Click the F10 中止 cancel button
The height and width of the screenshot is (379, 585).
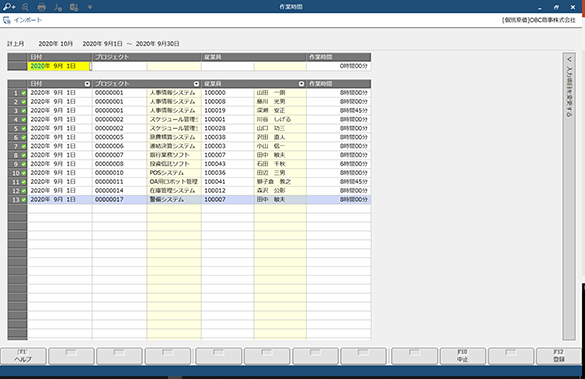463,356
